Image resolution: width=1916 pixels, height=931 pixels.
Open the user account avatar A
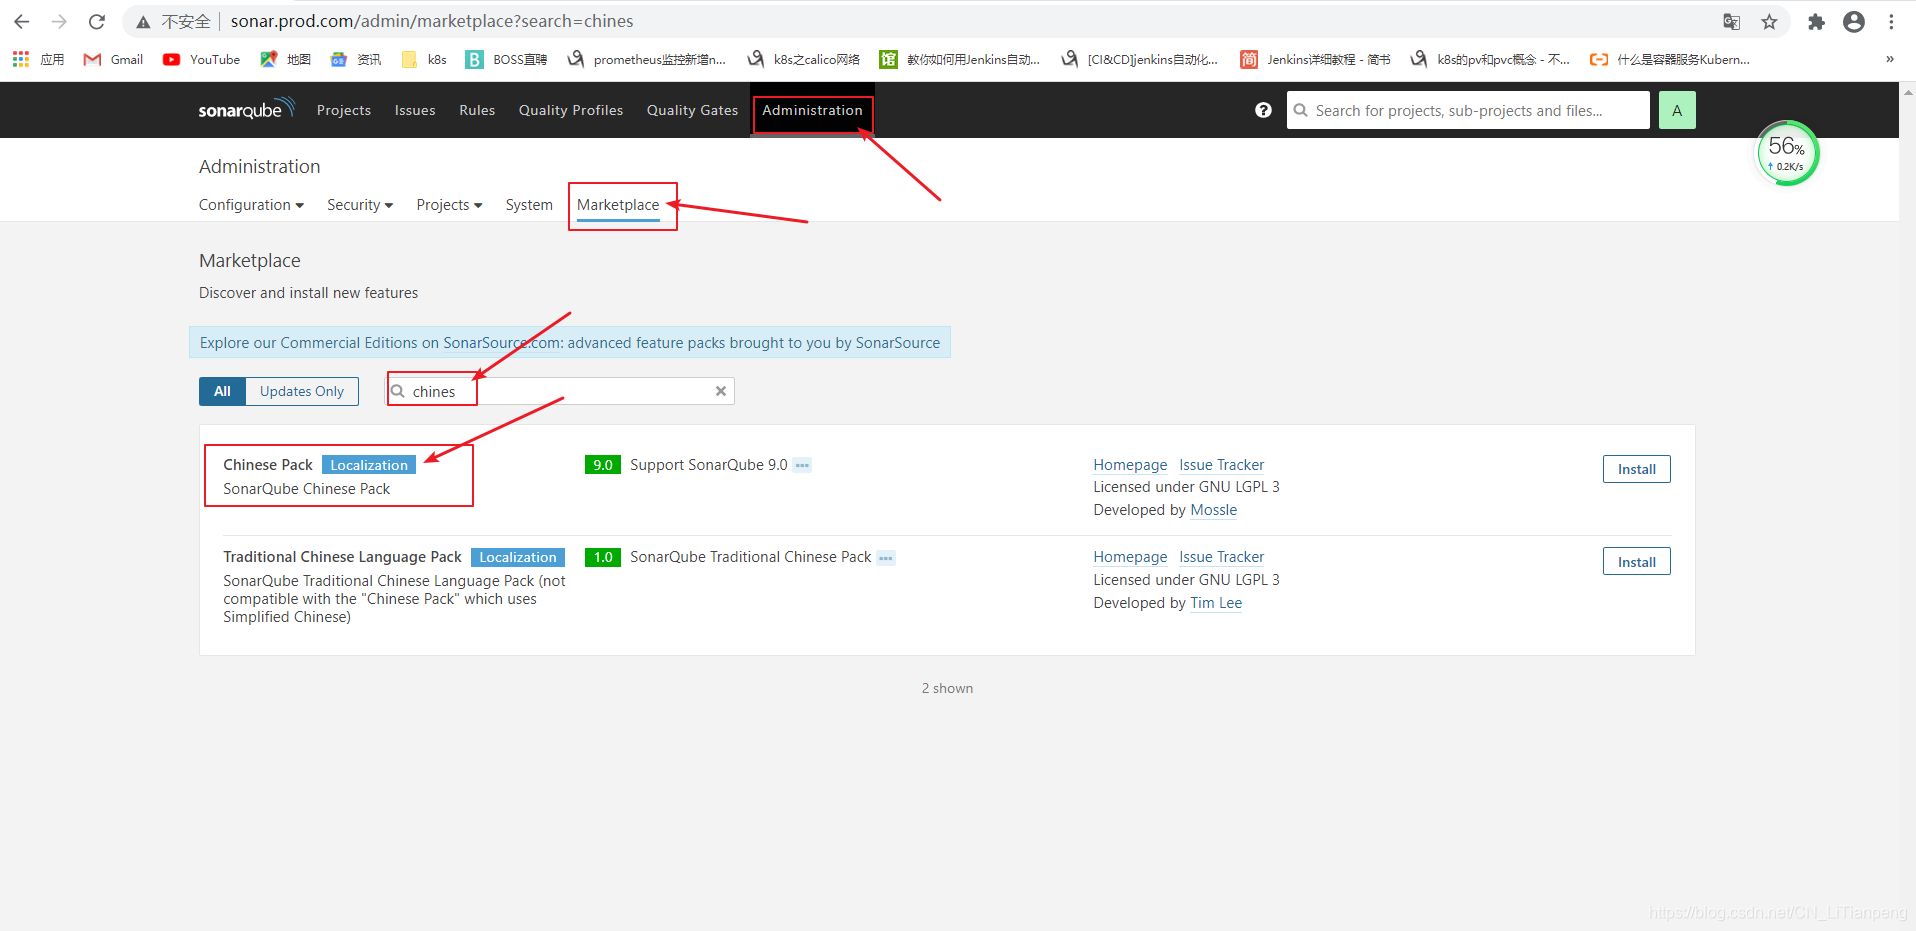(1677, 110)
